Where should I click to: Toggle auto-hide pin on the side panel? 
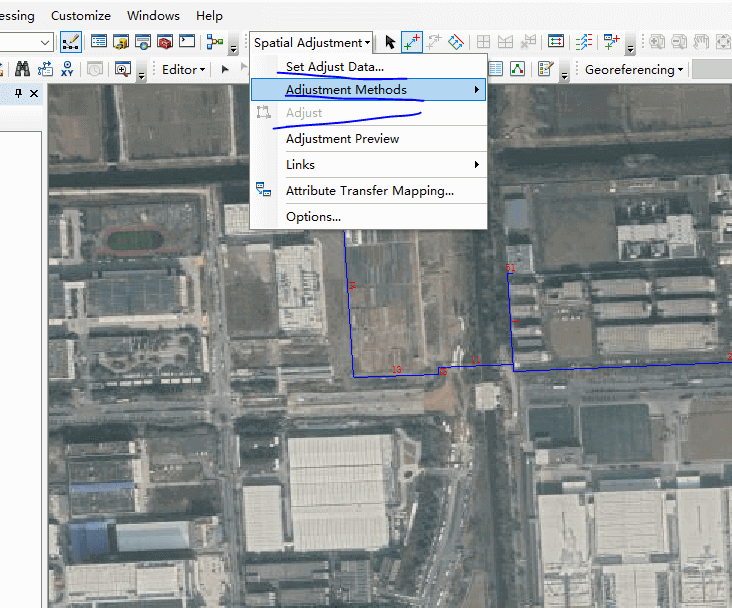tap(19, 93)
